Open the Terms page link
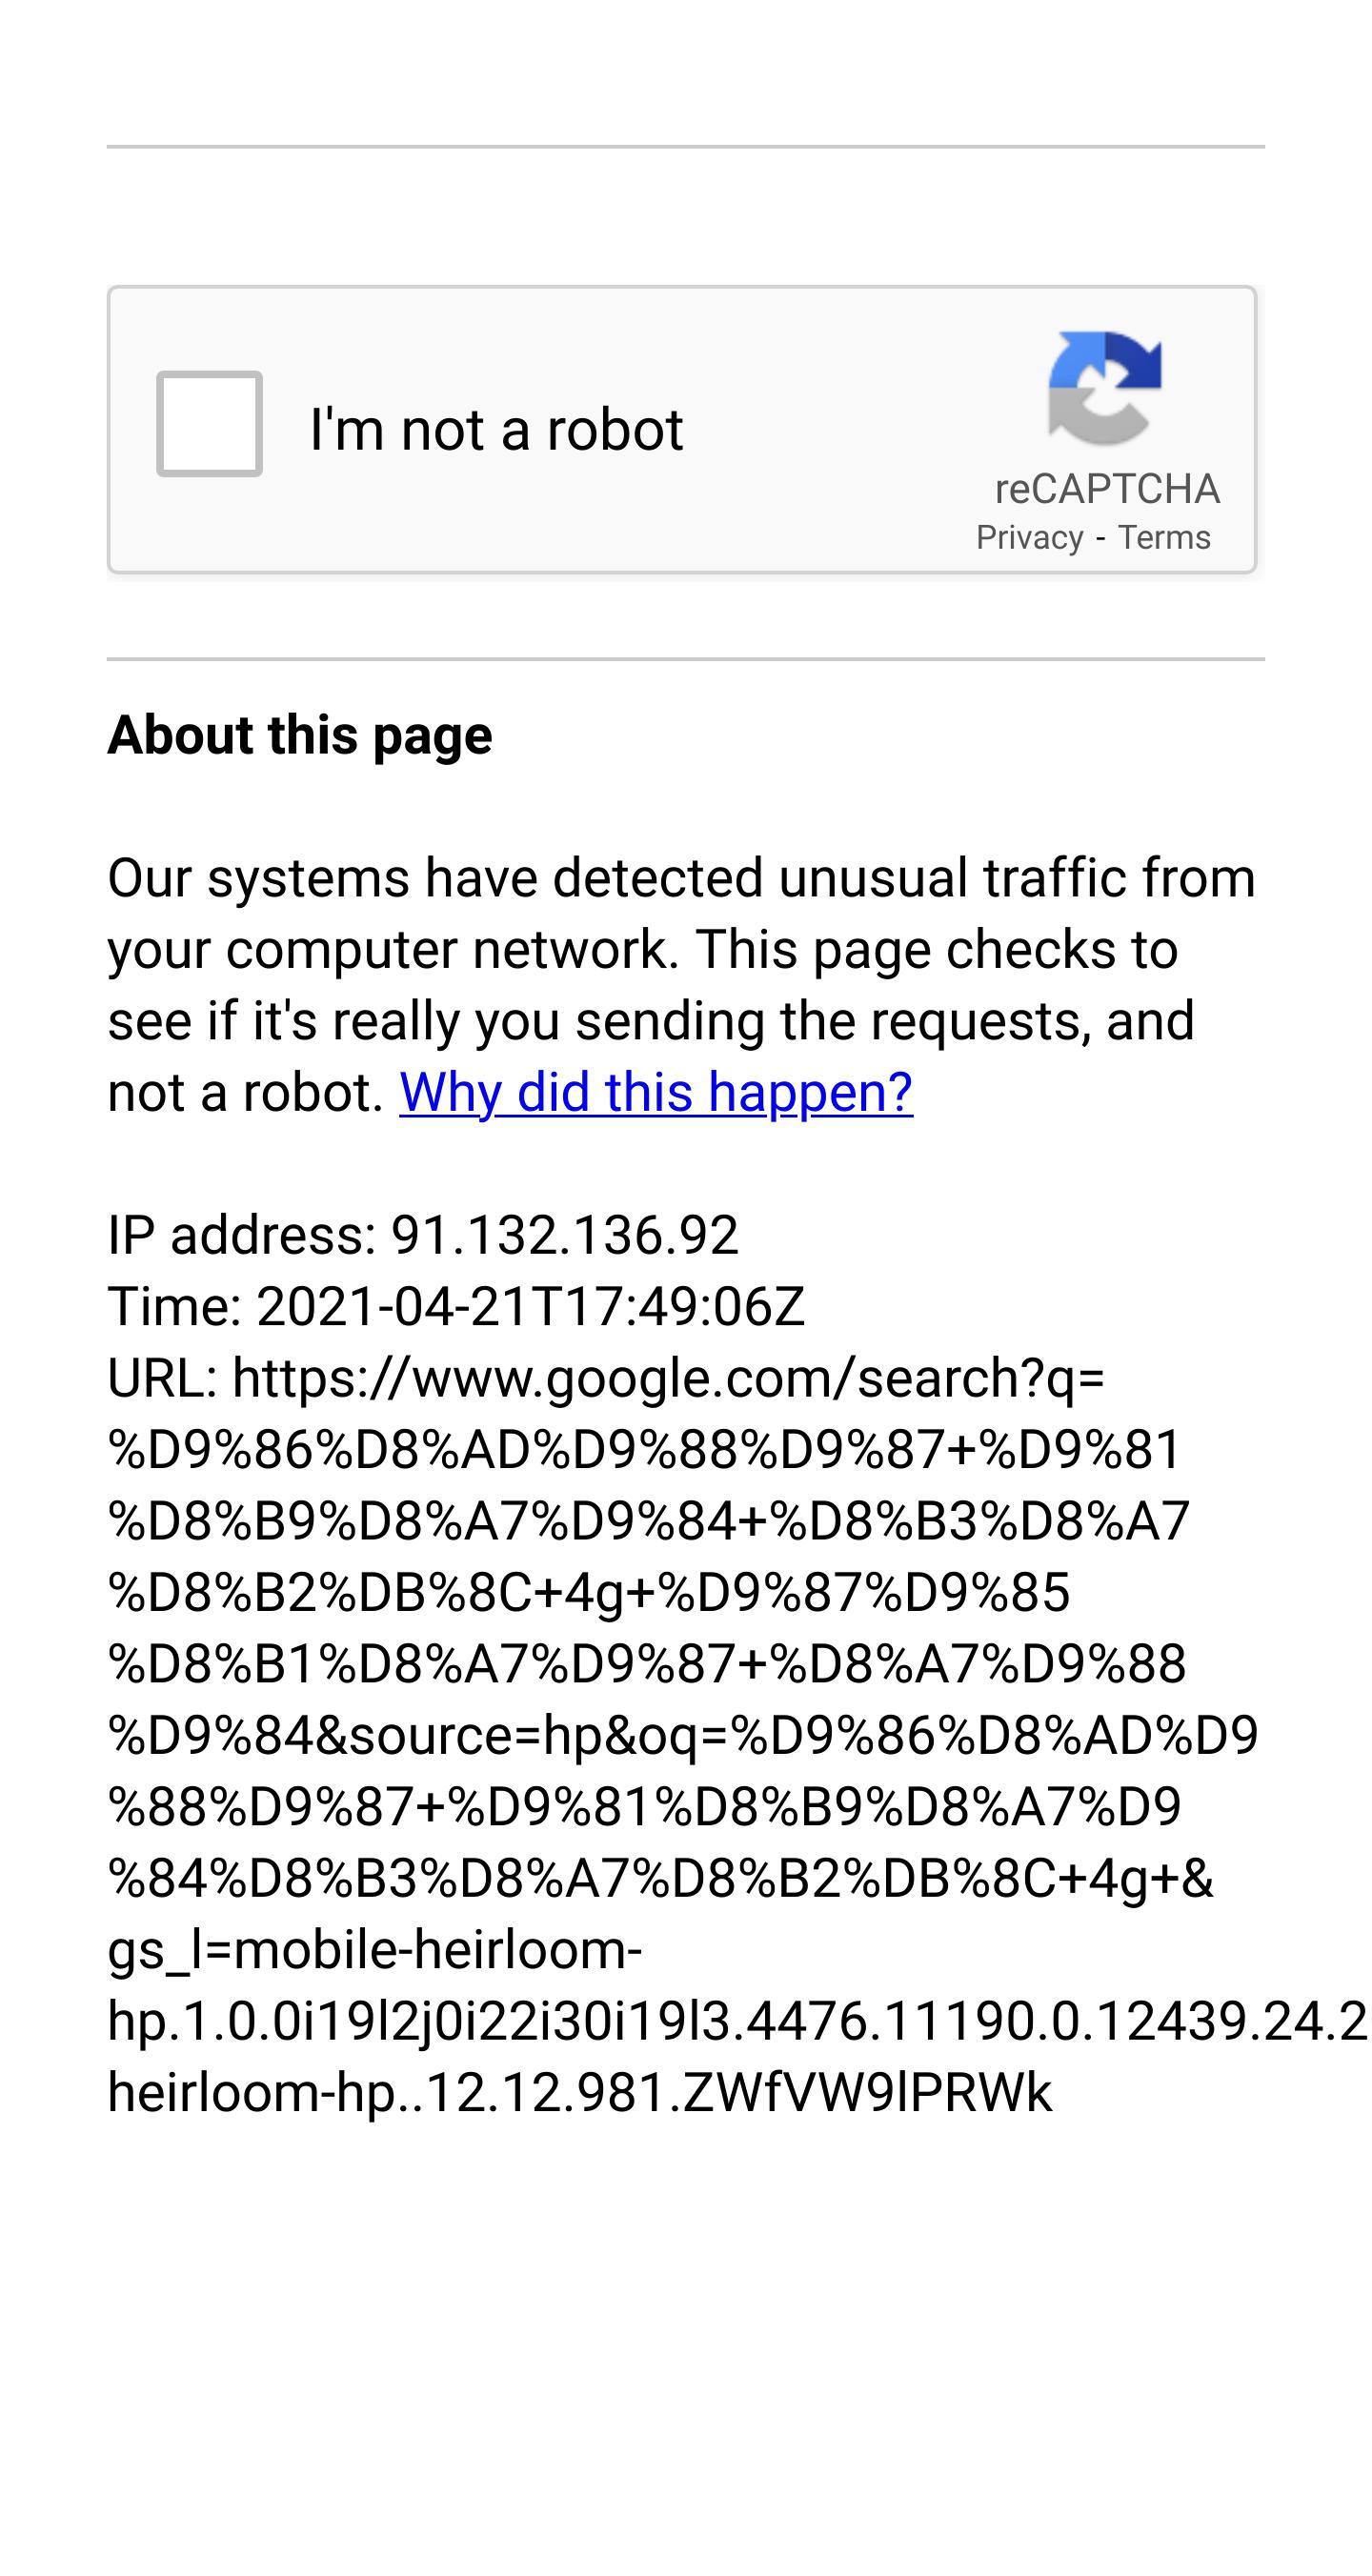This screenshot has width=1372, height=2576. click(1167, 537)
